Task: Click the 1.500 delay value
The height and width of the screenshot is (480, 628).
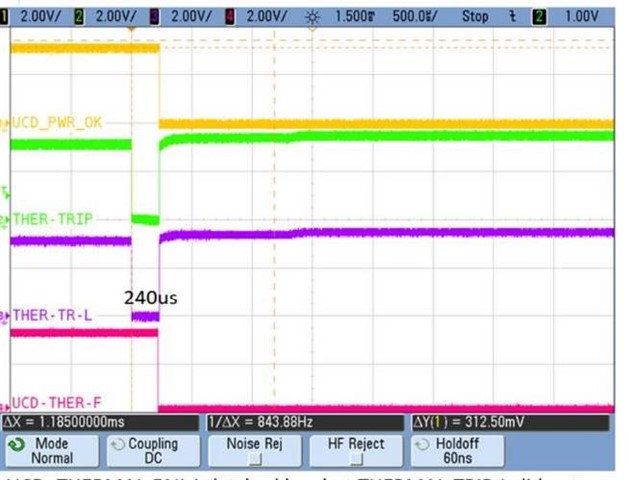Action: click(355, 16)
